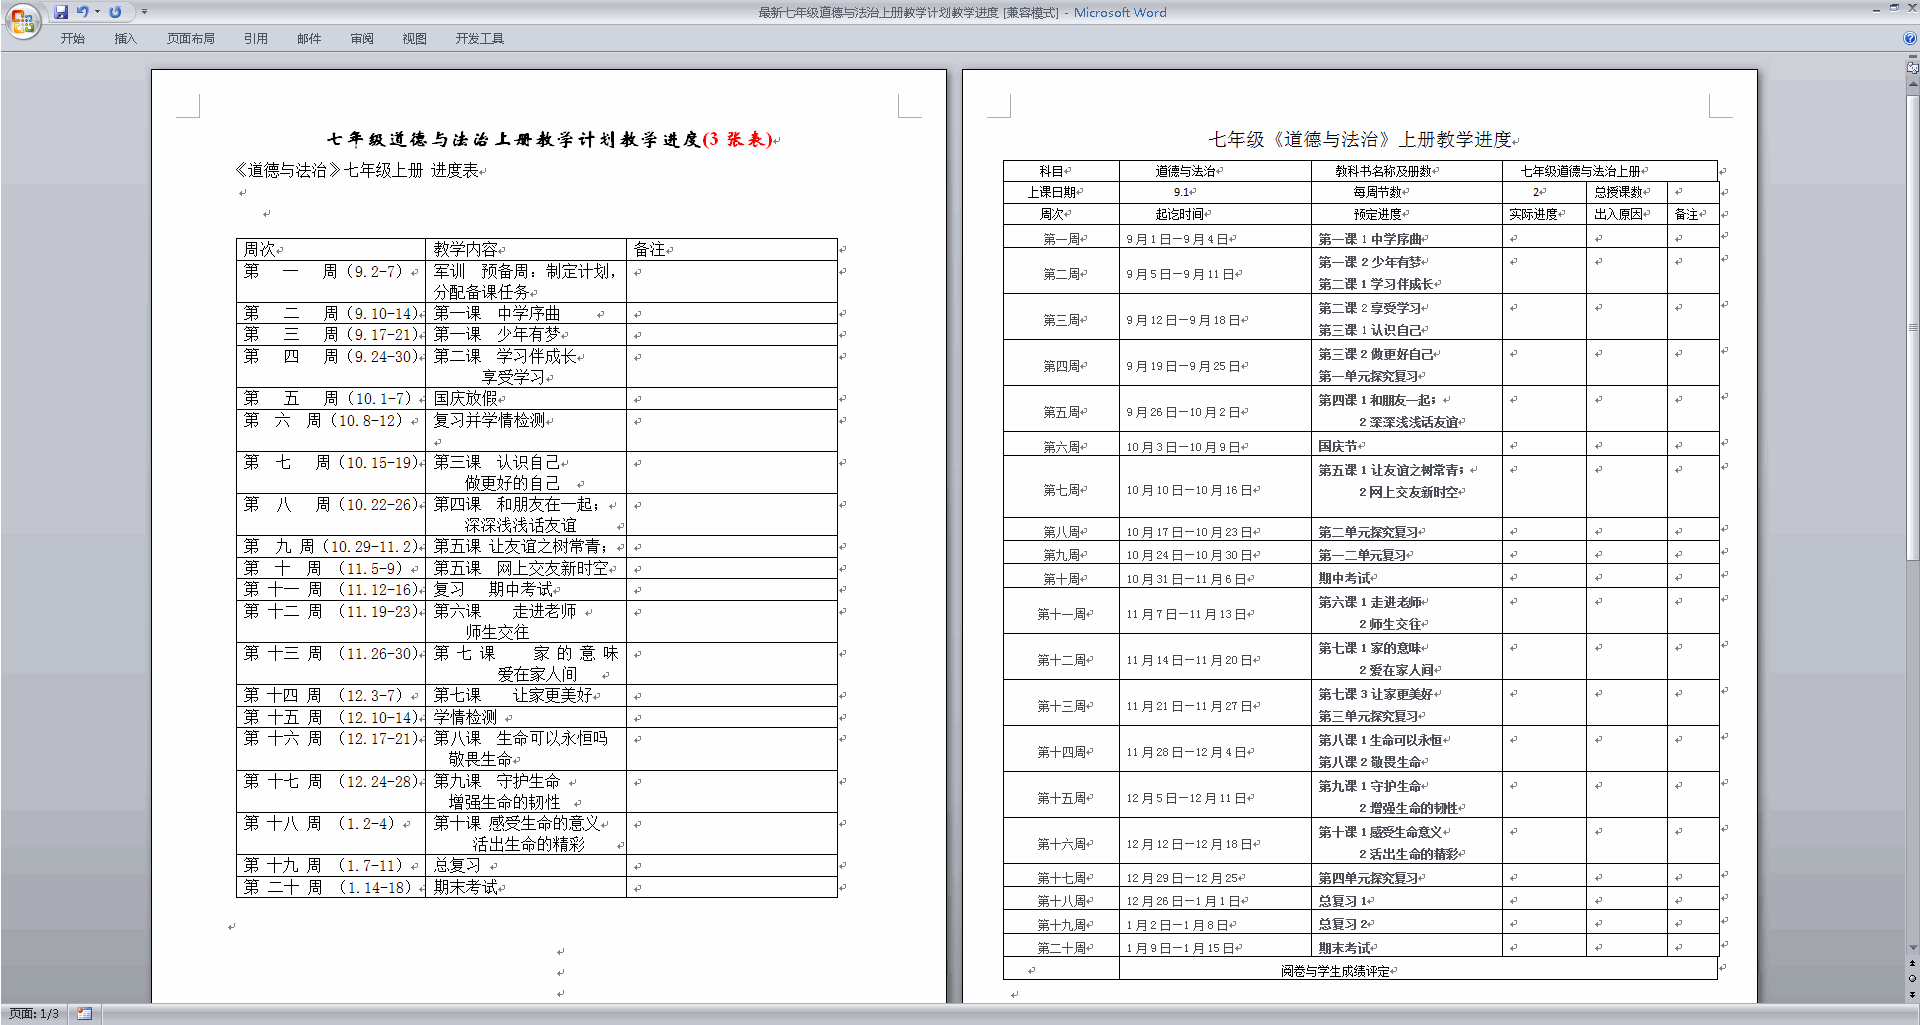Open Word Help question mark icon
The height and width of the screenshot is (1025, 1920).
(x=1910, y=38)
